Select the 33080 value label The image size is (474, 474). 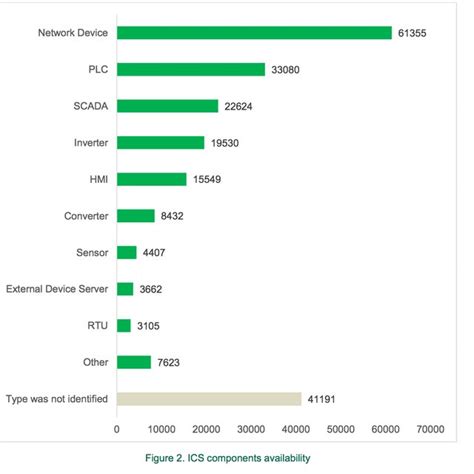tap(285, 70)
